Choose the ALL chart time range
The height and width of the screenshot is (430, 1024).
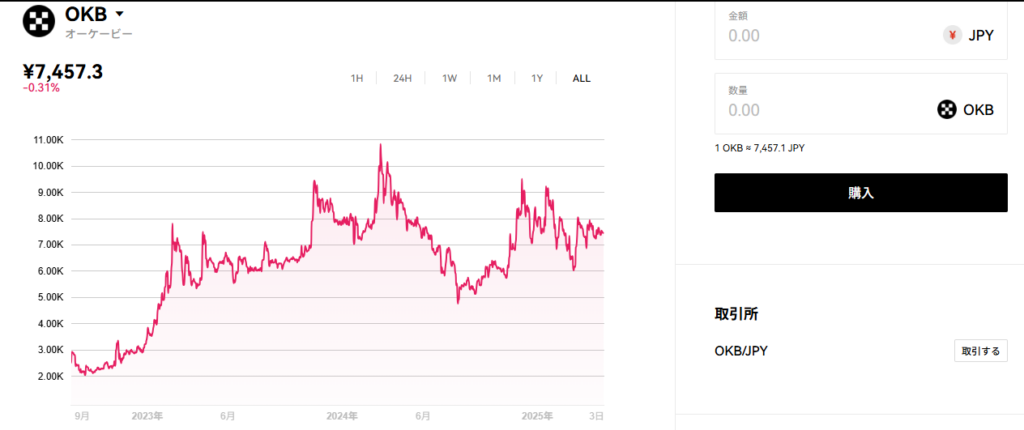pos(581,78)
